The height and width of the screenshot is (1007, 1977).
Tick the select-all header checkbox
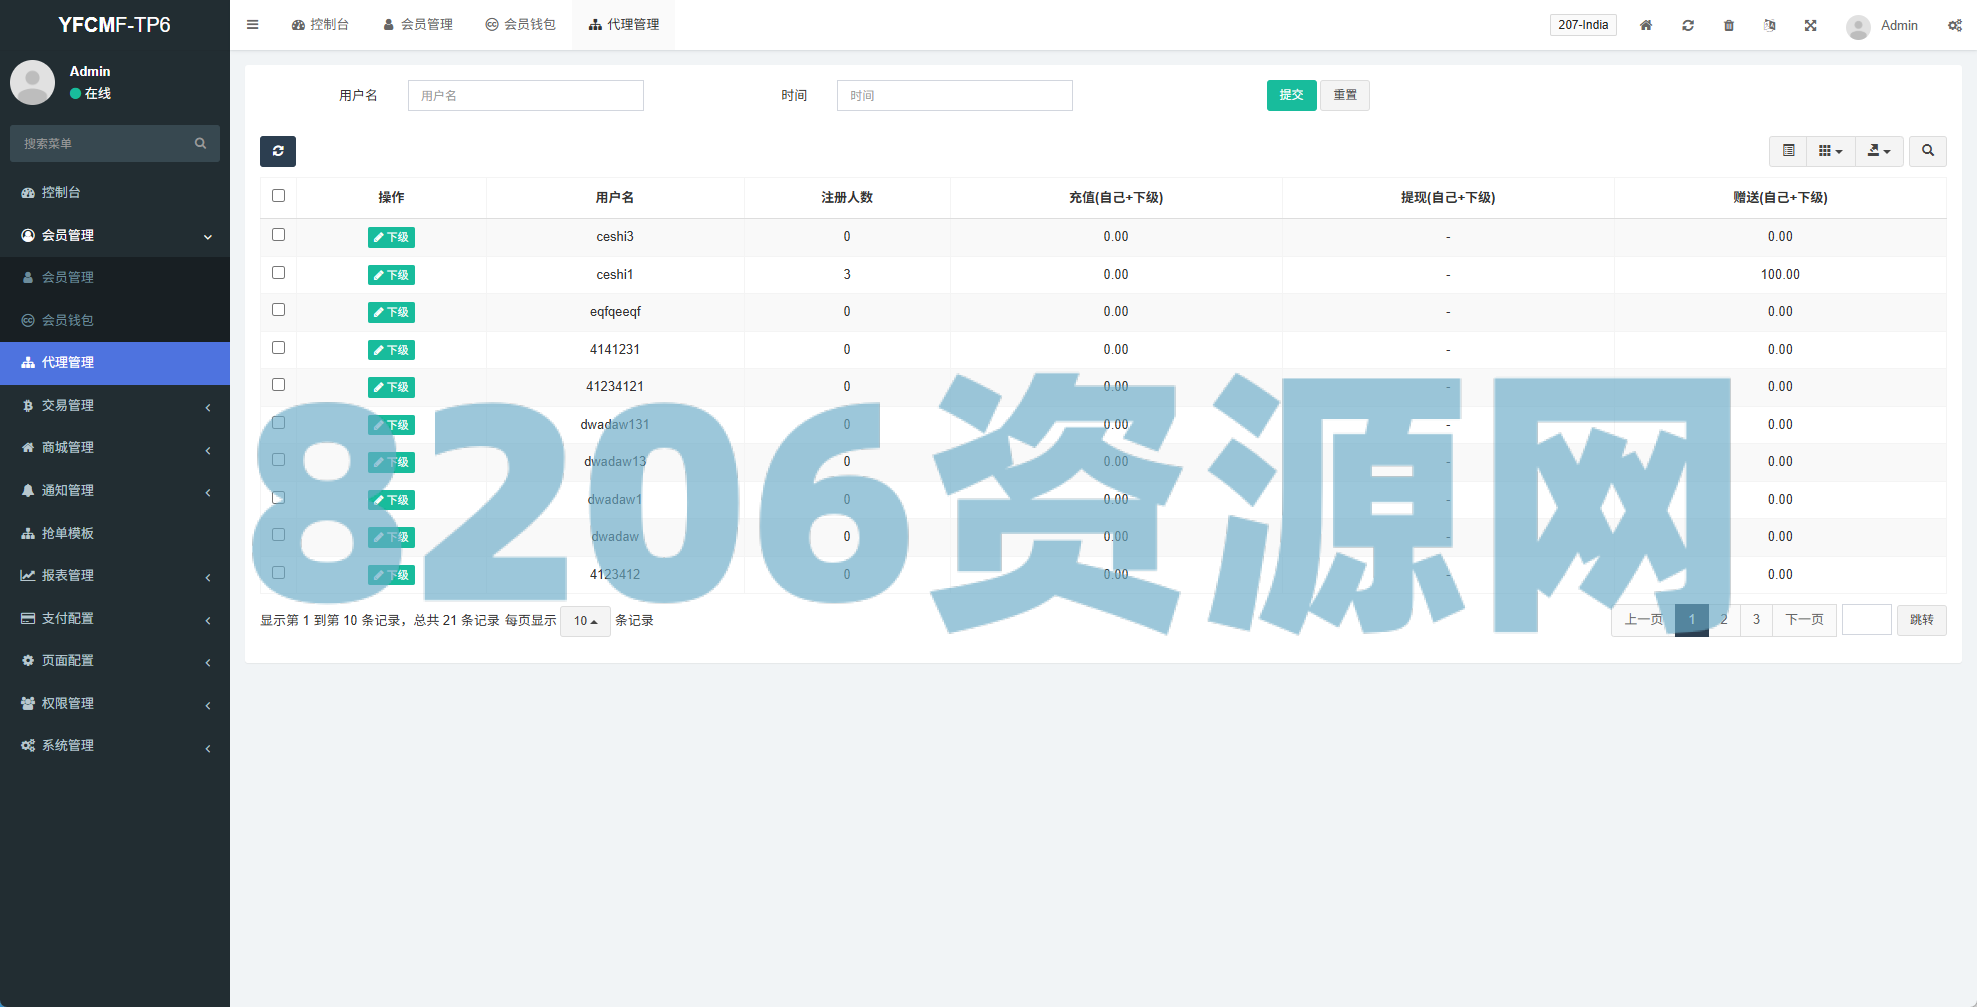click(x=278, y=196)
